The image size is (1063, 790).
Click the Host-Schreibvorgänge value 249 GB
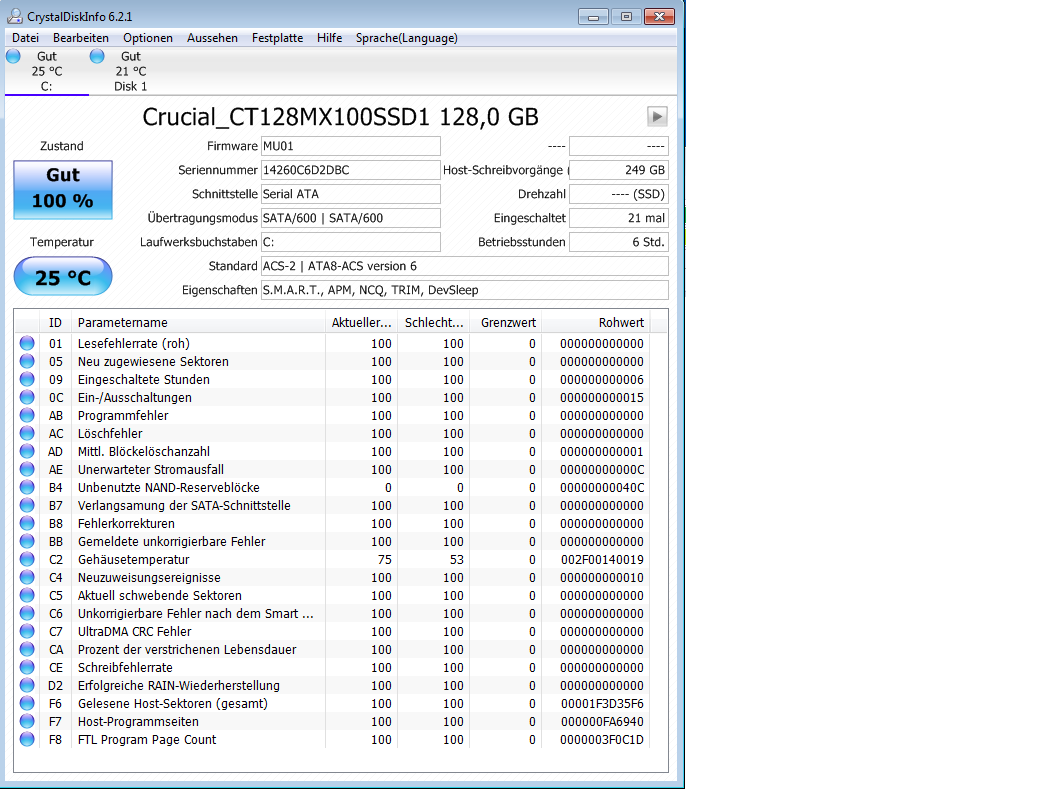coord(619,170)
